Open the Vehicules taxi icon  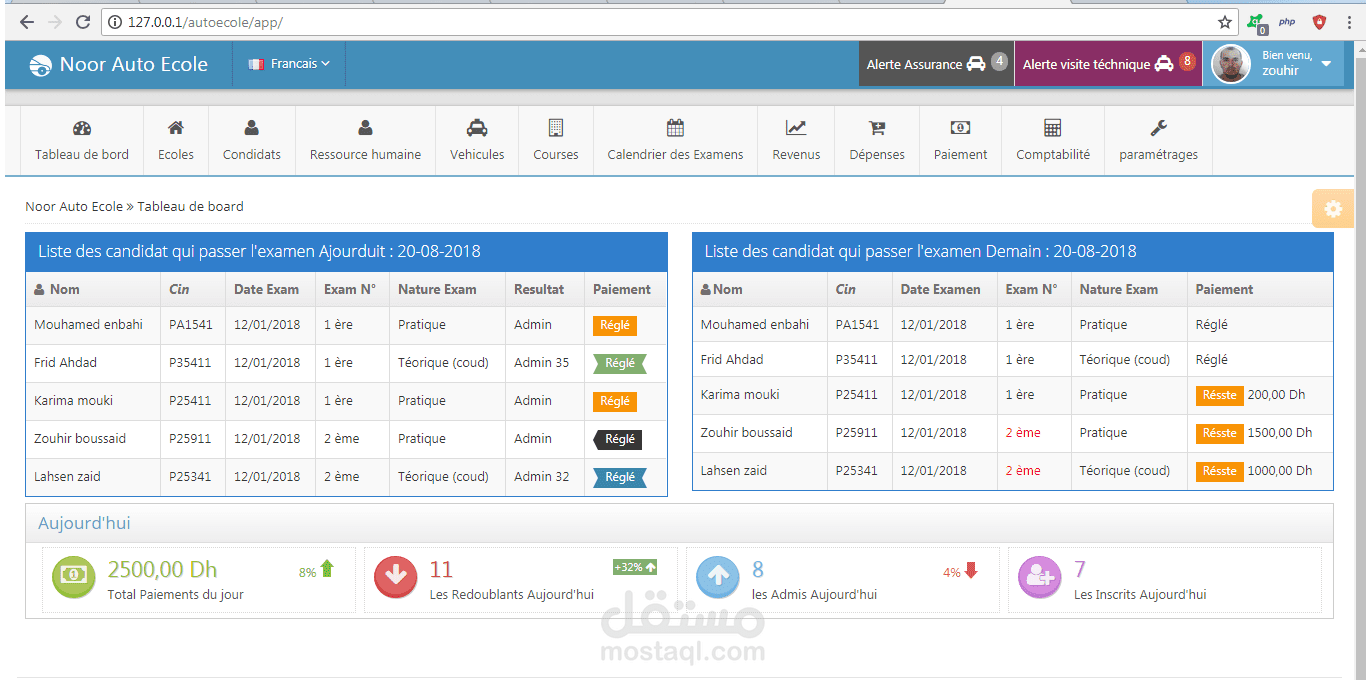(x=477, y=127)
